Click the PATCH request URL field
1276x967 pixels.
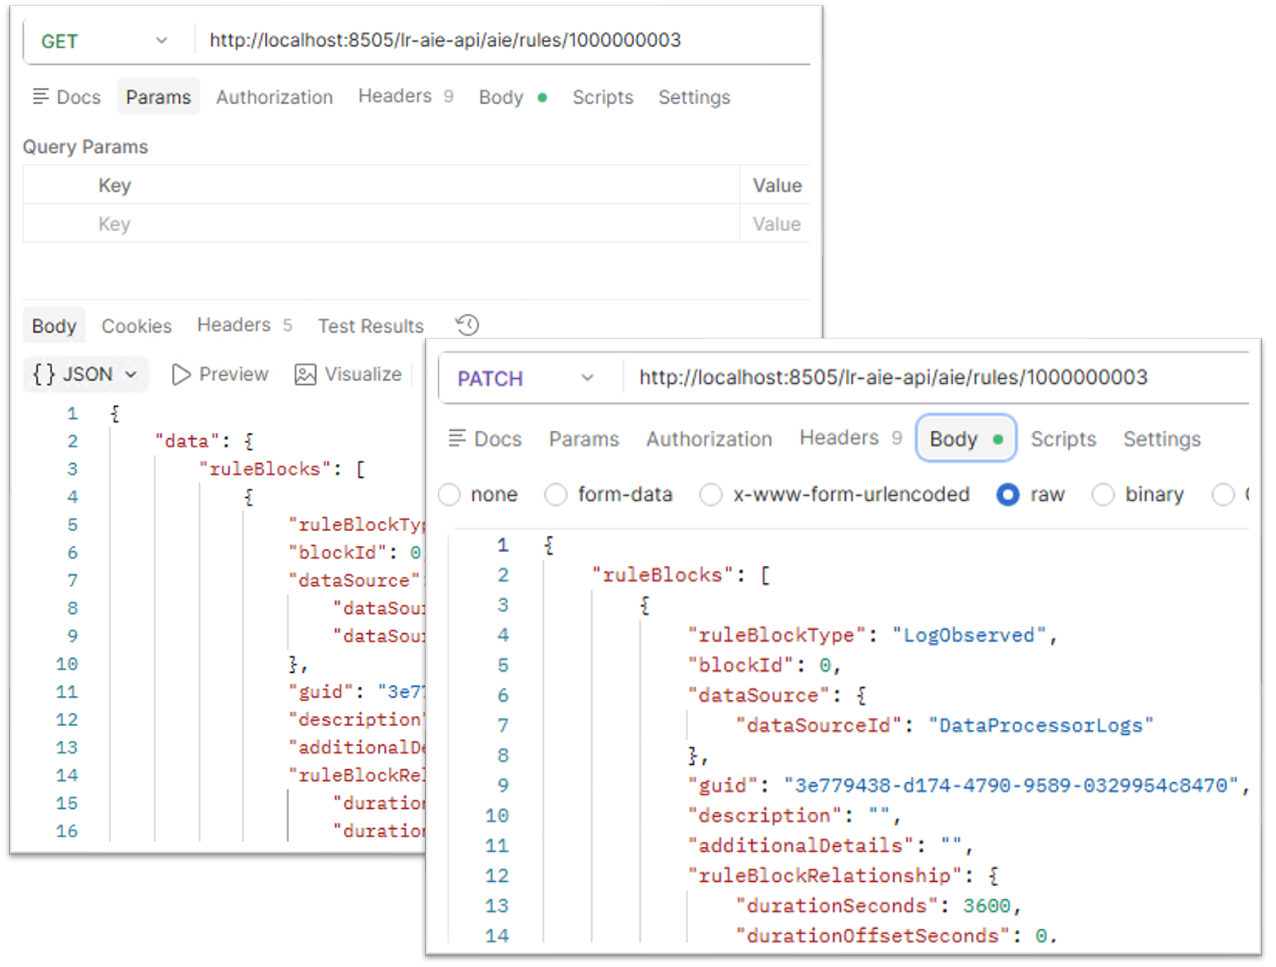tap(937, 377)
